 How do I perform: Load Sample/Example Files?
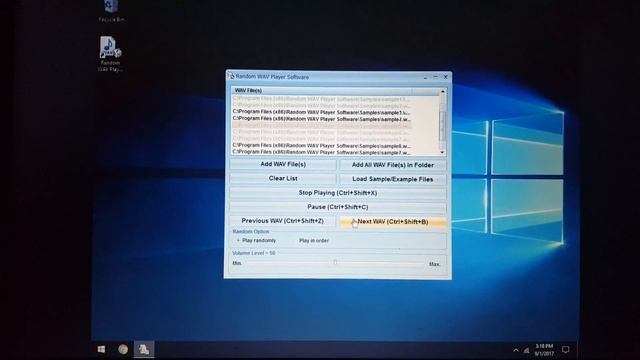point(393,179)
